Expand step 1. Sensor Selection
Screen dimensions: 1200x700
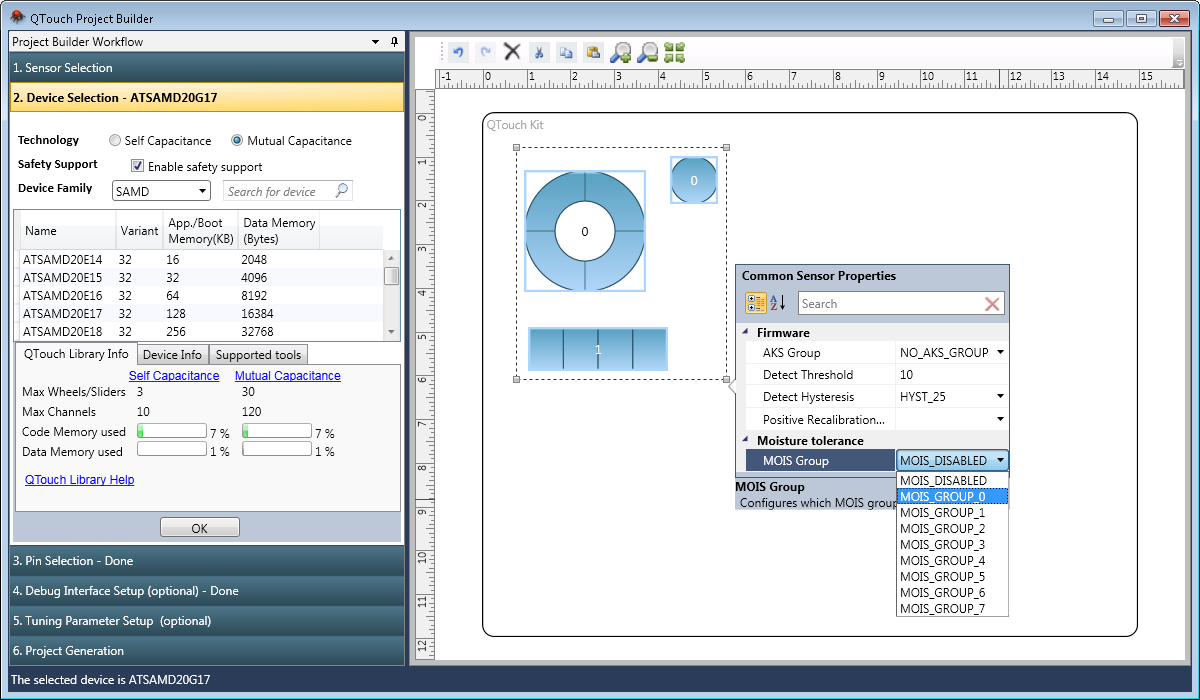click(x=207, y=68)
